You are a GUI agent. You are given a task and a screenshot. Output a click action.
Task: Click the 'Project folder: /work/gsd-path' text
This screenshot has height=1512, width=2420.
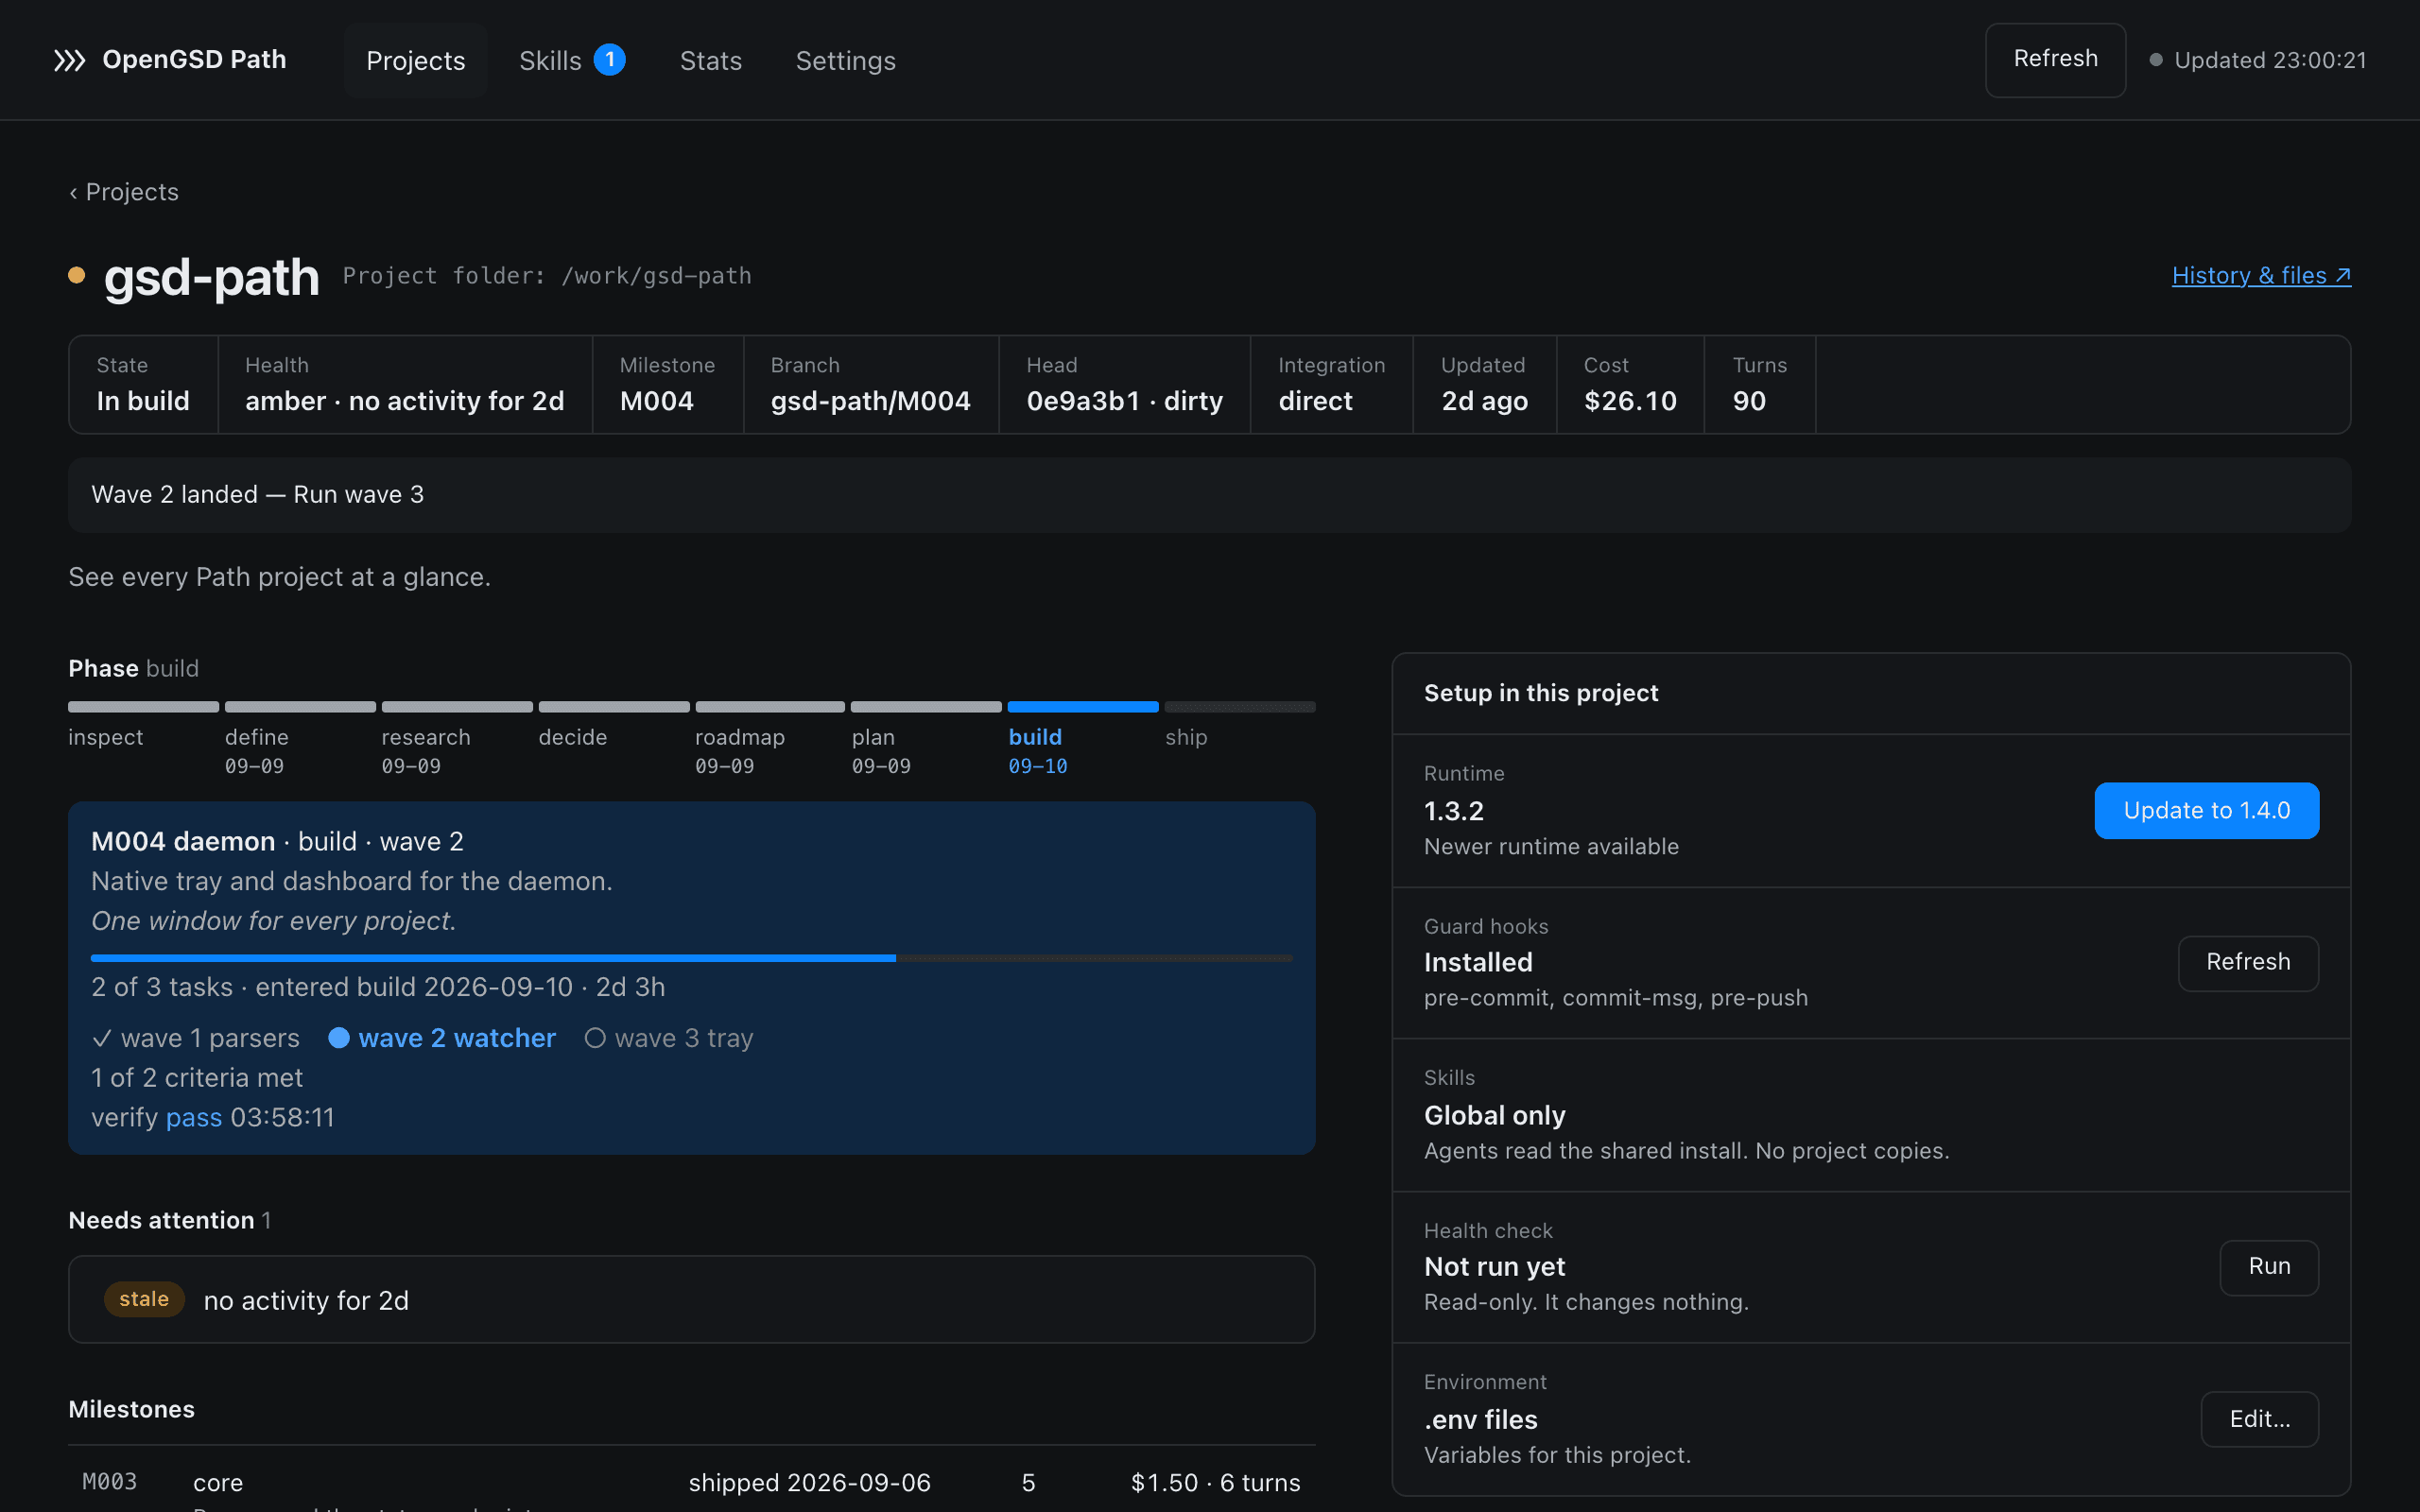(x=547, y=276)
